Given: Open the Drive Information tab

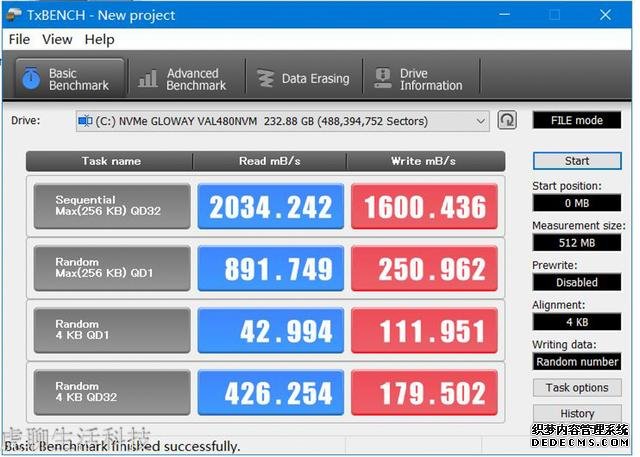Looking at the screenshot, I should click(420, 78).
